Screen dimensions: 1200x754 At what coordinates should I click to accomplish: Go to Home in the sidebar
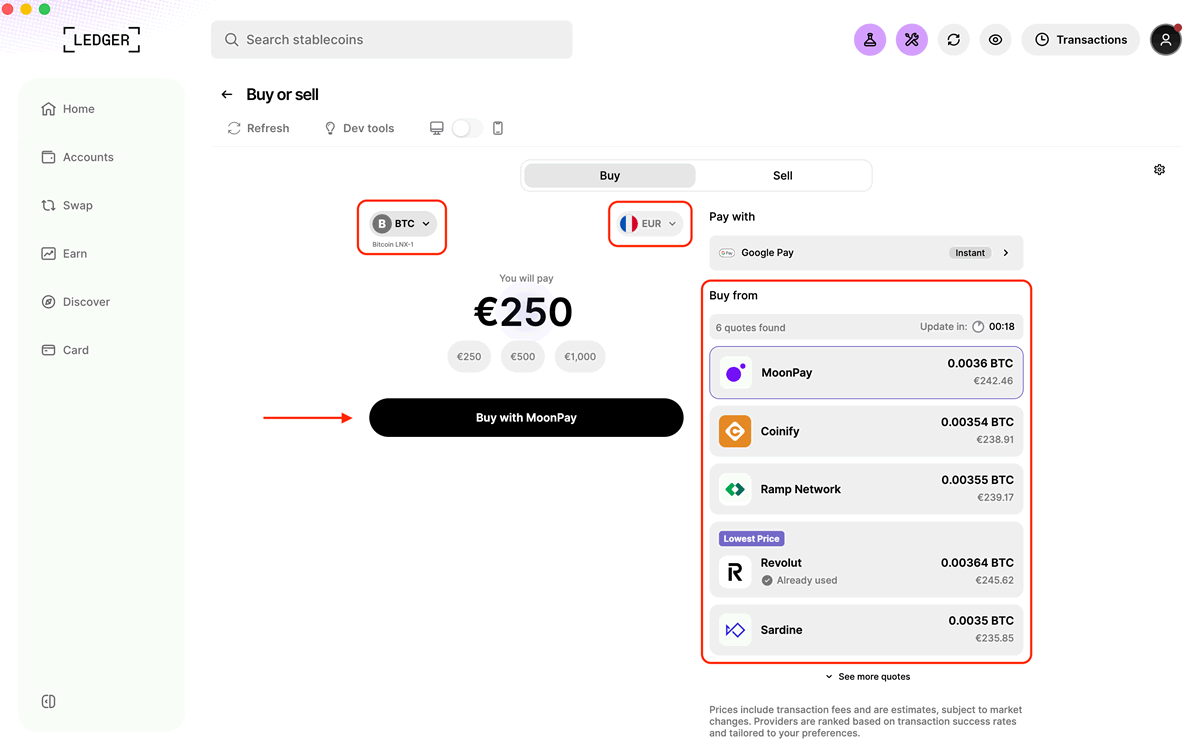click(68, 109)
